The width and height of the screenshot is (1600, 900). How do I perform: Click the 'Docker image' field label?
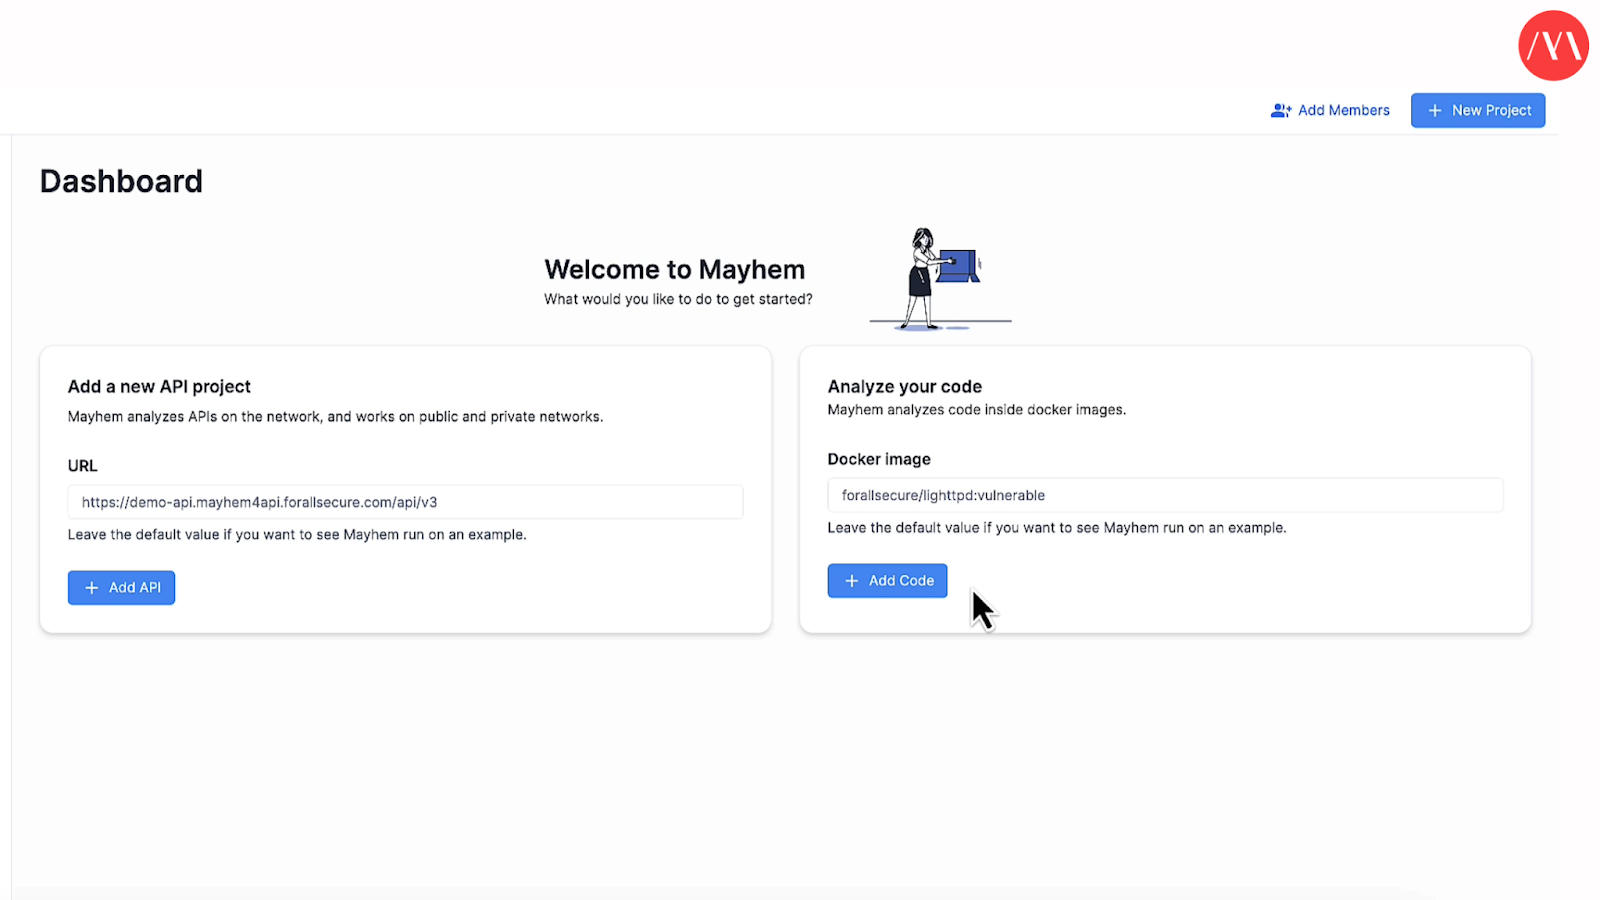(x=879, y=459)
